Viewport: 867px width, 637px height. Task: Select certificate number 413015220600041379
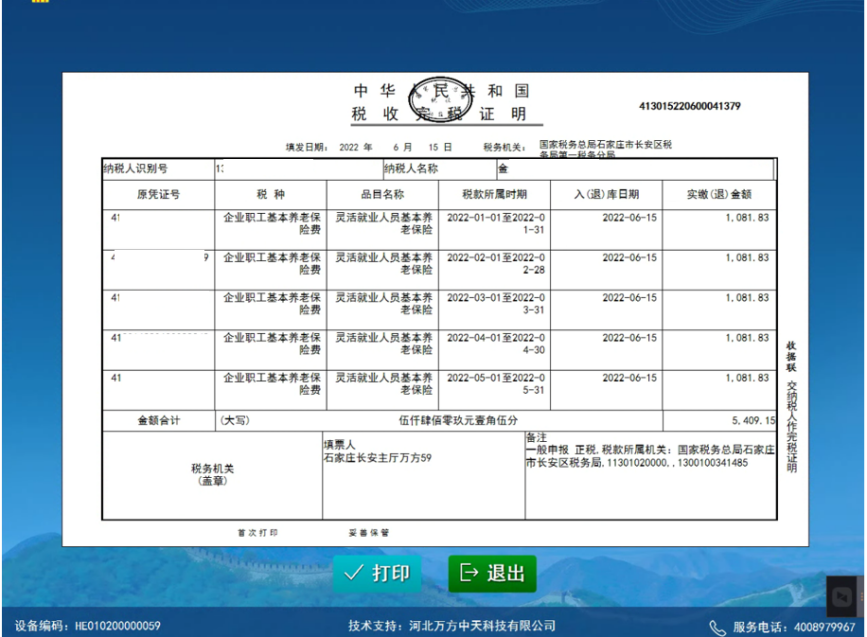tap(689, 106)
